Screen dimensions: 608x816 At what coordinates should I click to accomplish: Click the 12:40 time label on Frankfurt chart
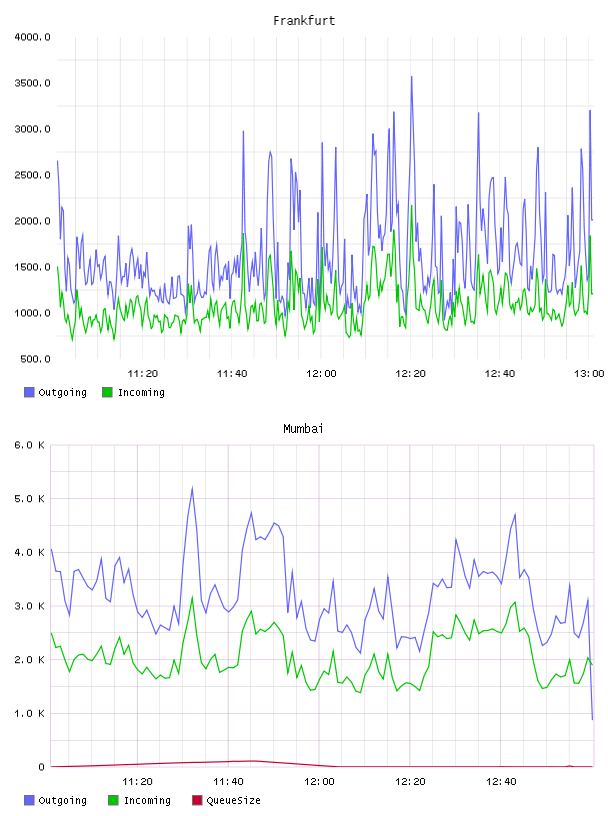click(500, 374)
